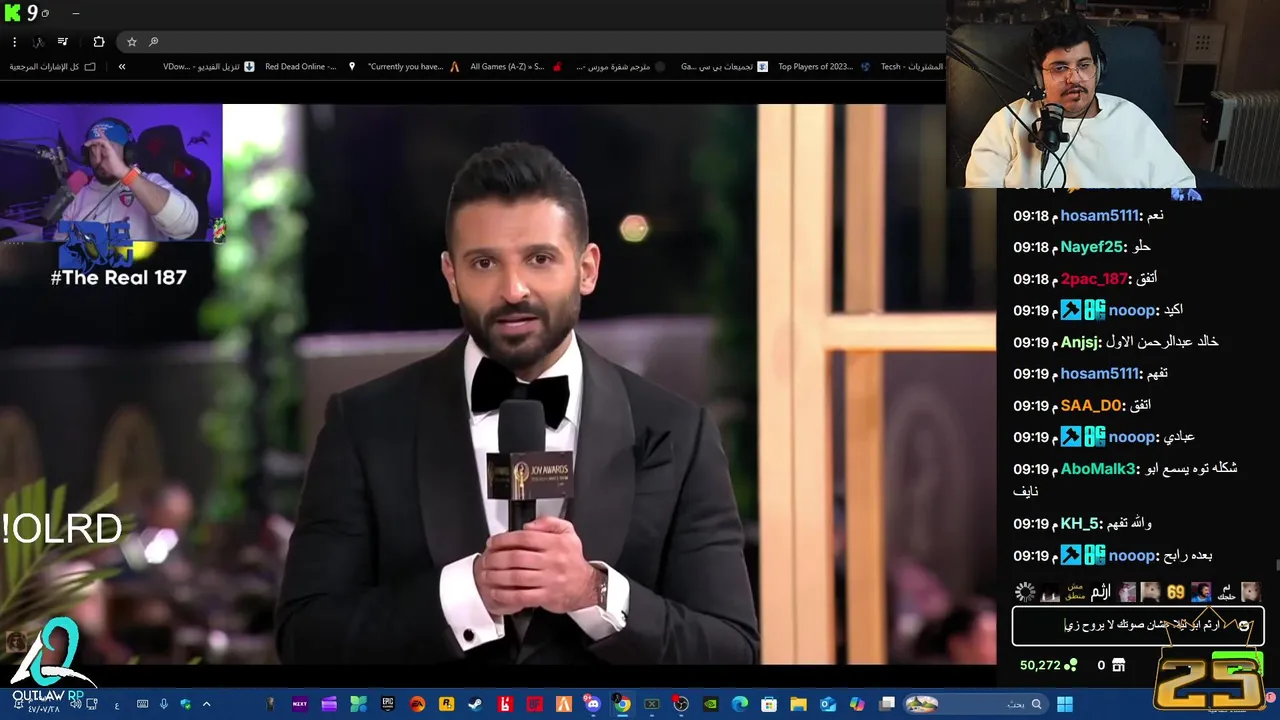Open NVIDIA app from the taskbar
Viewport: 1280px width, 720px height.
click(x=710, y=705)
